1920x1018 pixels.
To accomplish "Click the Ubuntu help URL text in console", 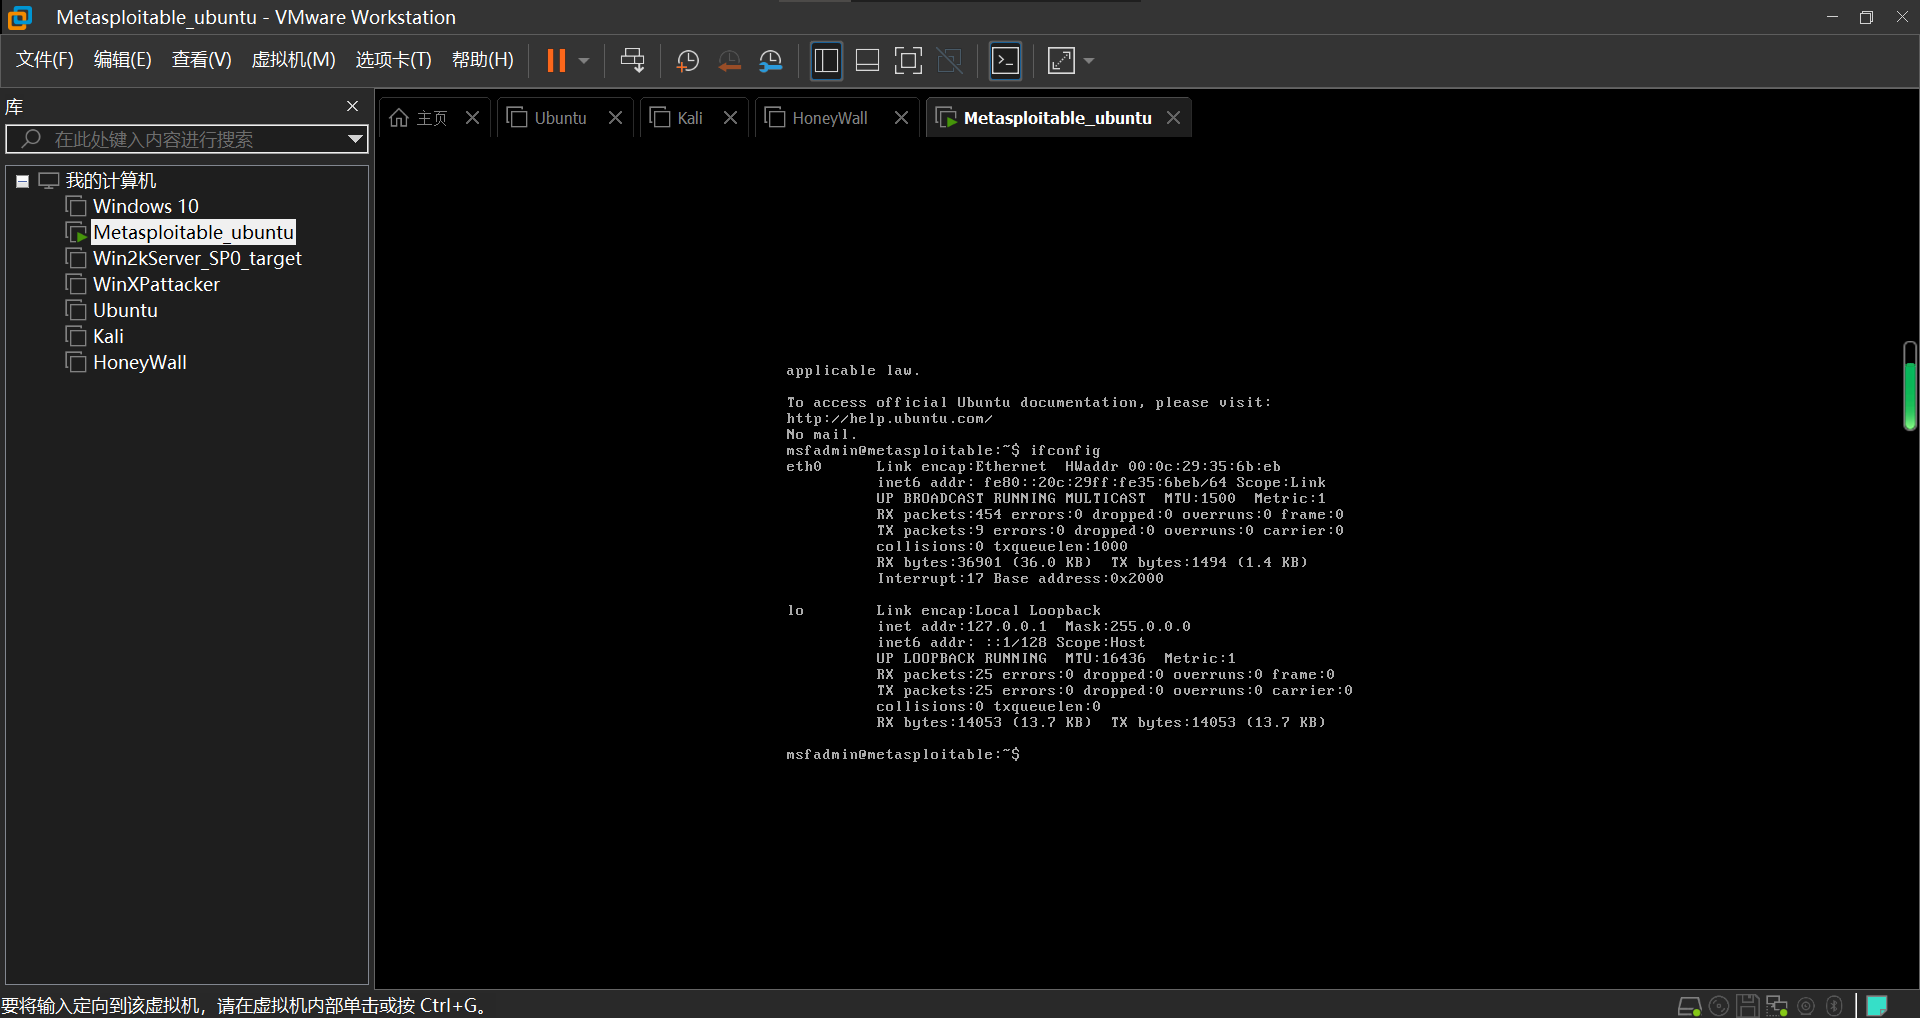I will (889, 419).
